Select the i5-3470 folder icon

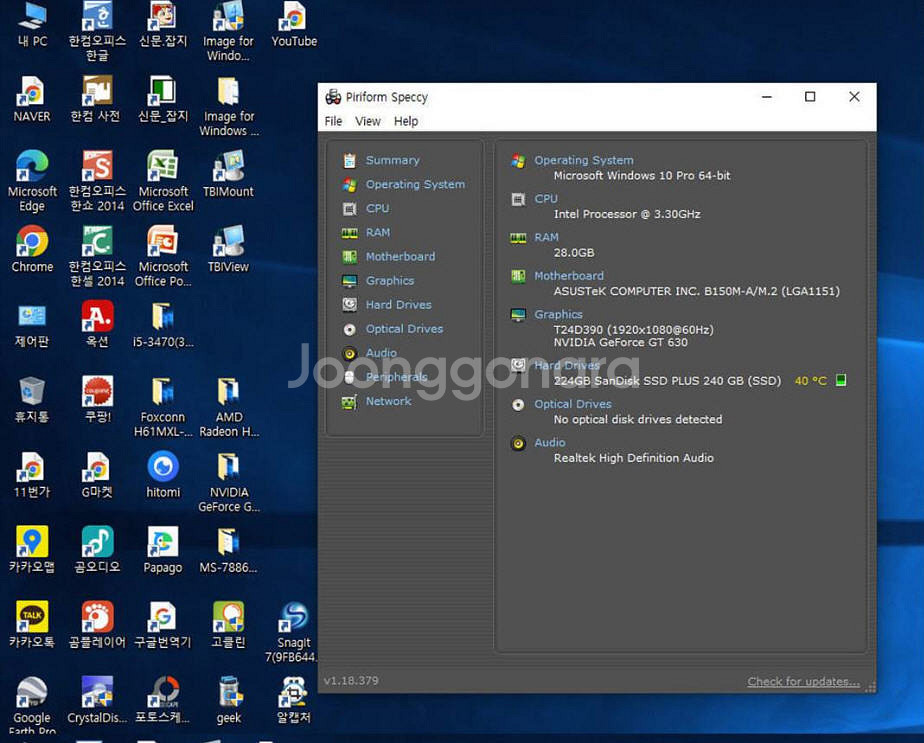point(163,325)
